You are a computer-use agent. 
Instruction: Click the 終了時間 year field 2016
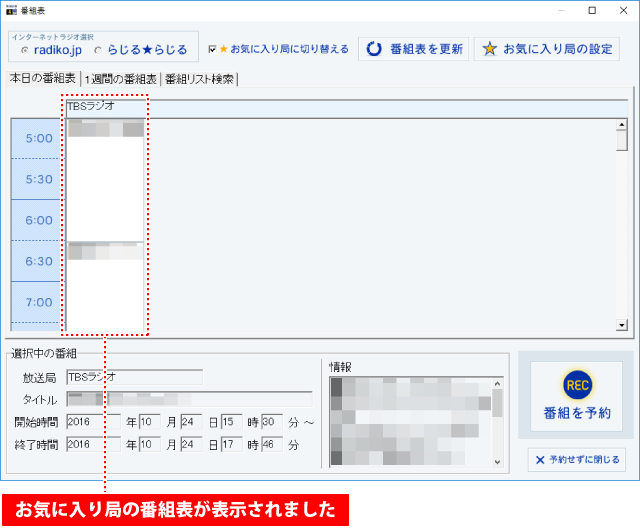click(93, 444)
